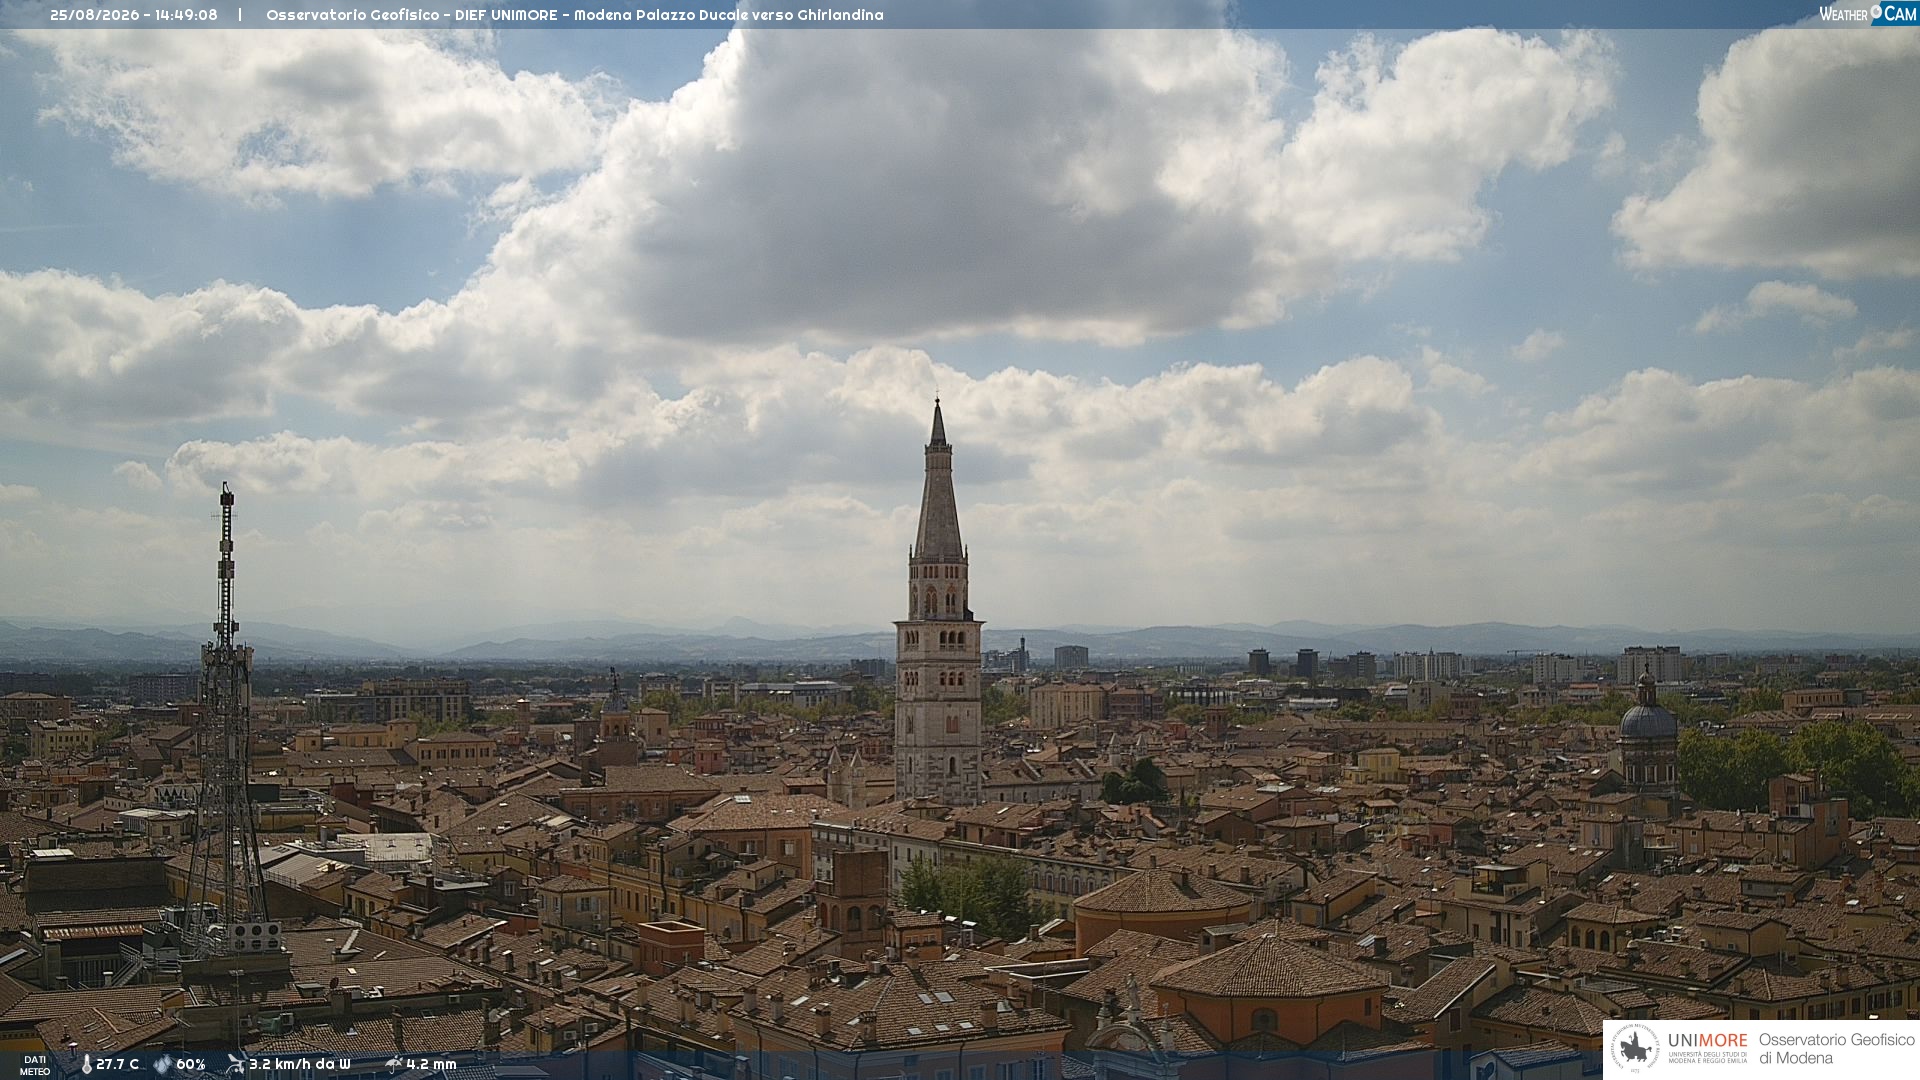This screenshot has height=1080, width=1920.
Task: Click the WEATHER text in top-right logo
Action: point(1843,15)
